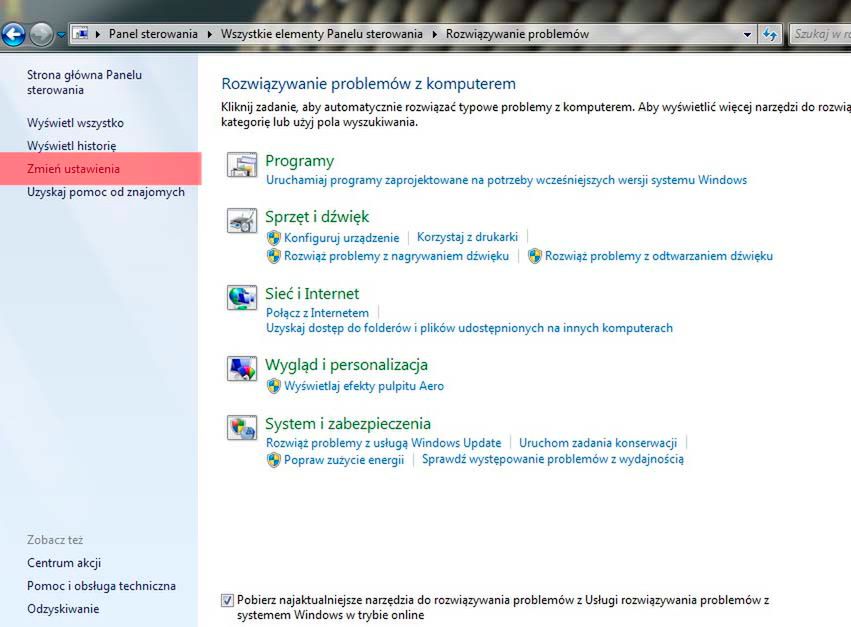Click Uruchom zadania konserwacji link
The image size is (851, 627).
(x=598, y=442)
